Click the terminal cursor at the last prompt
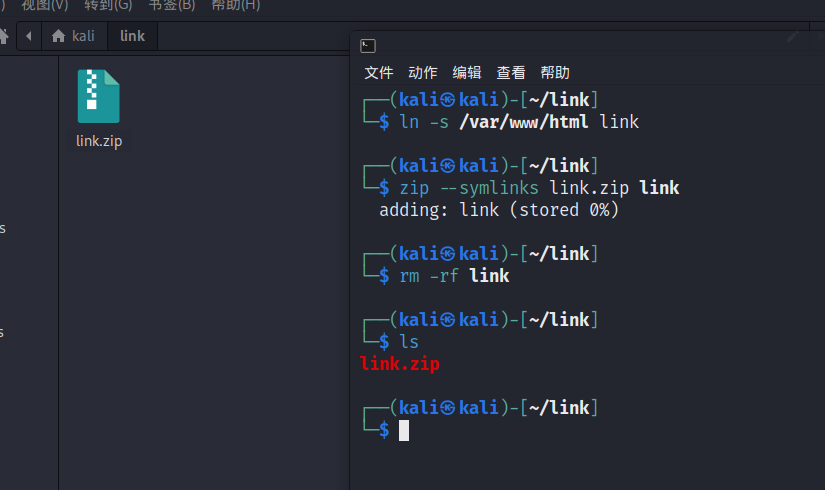825x490 pixels. pyautogui.click(x=404, y=430)
